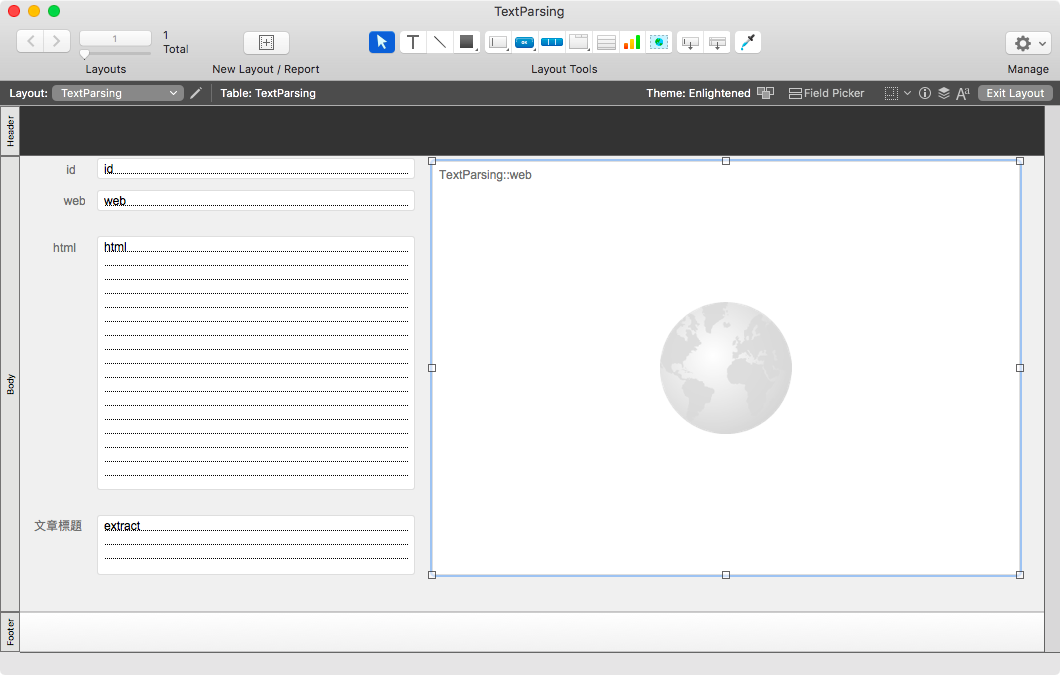The image size is (1060, 675).
Task: Click the Footer part label
Action: coord(10,632)
